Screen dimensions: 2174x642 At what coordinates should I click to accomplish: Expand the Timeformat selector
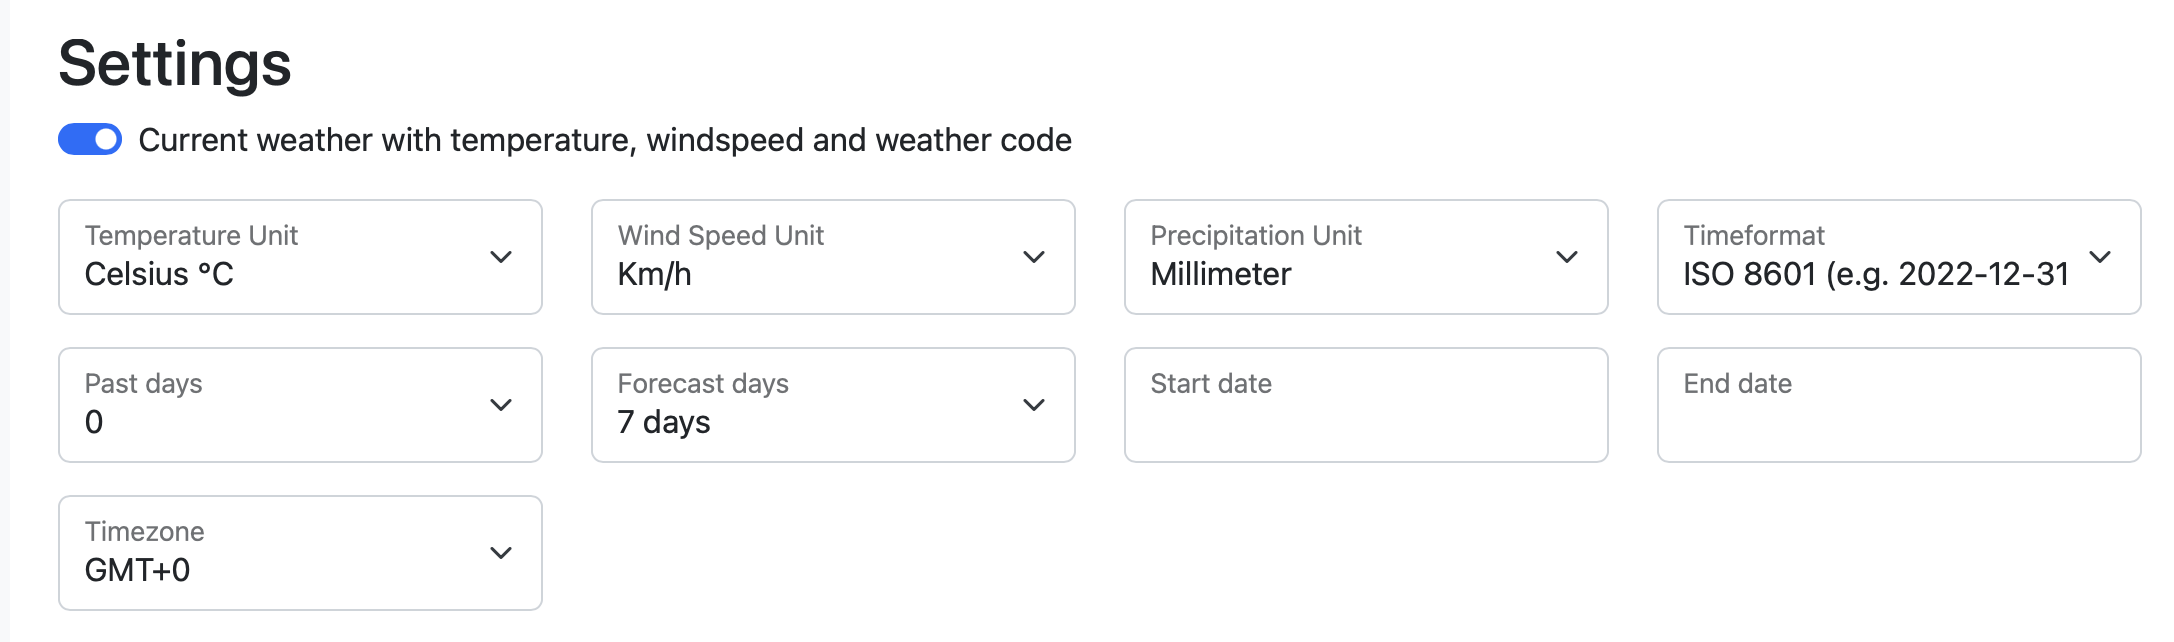pos(1898,257)
